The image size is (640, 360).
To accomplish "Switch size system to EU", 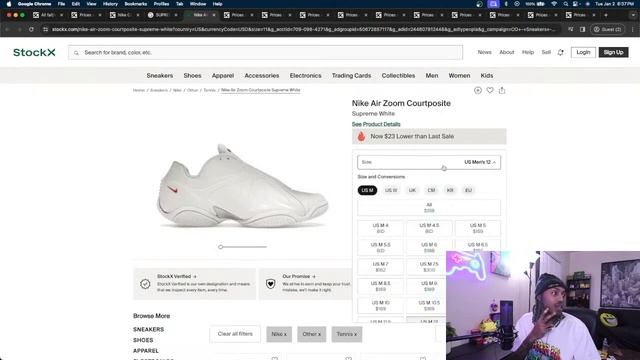I will [x=468, y=190].
